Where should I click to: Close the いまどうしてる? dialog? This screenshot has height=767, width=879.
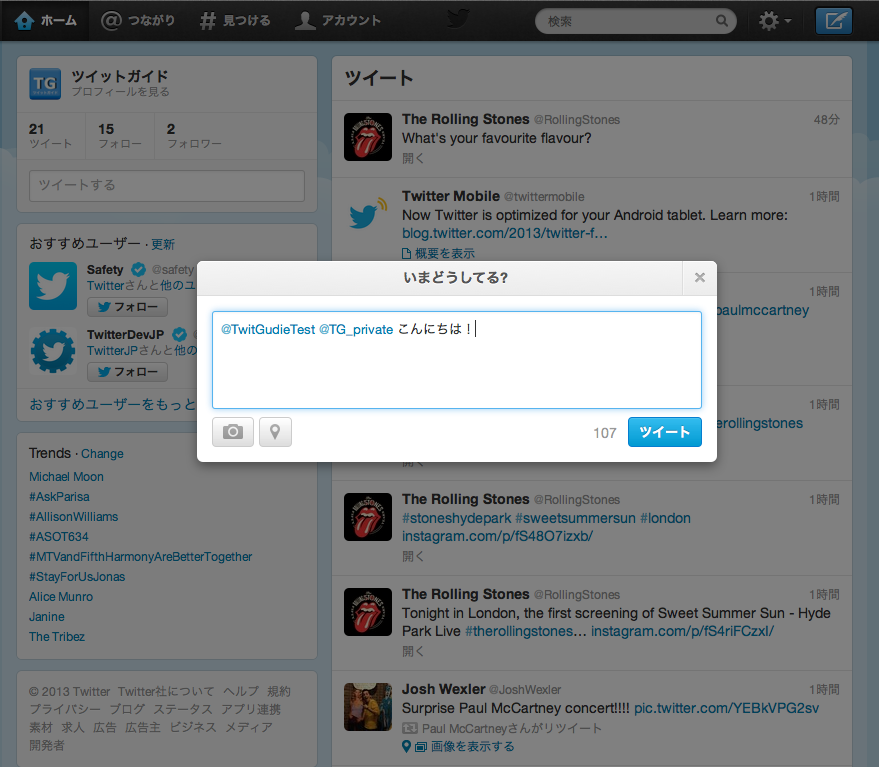[x=700, y=278]
